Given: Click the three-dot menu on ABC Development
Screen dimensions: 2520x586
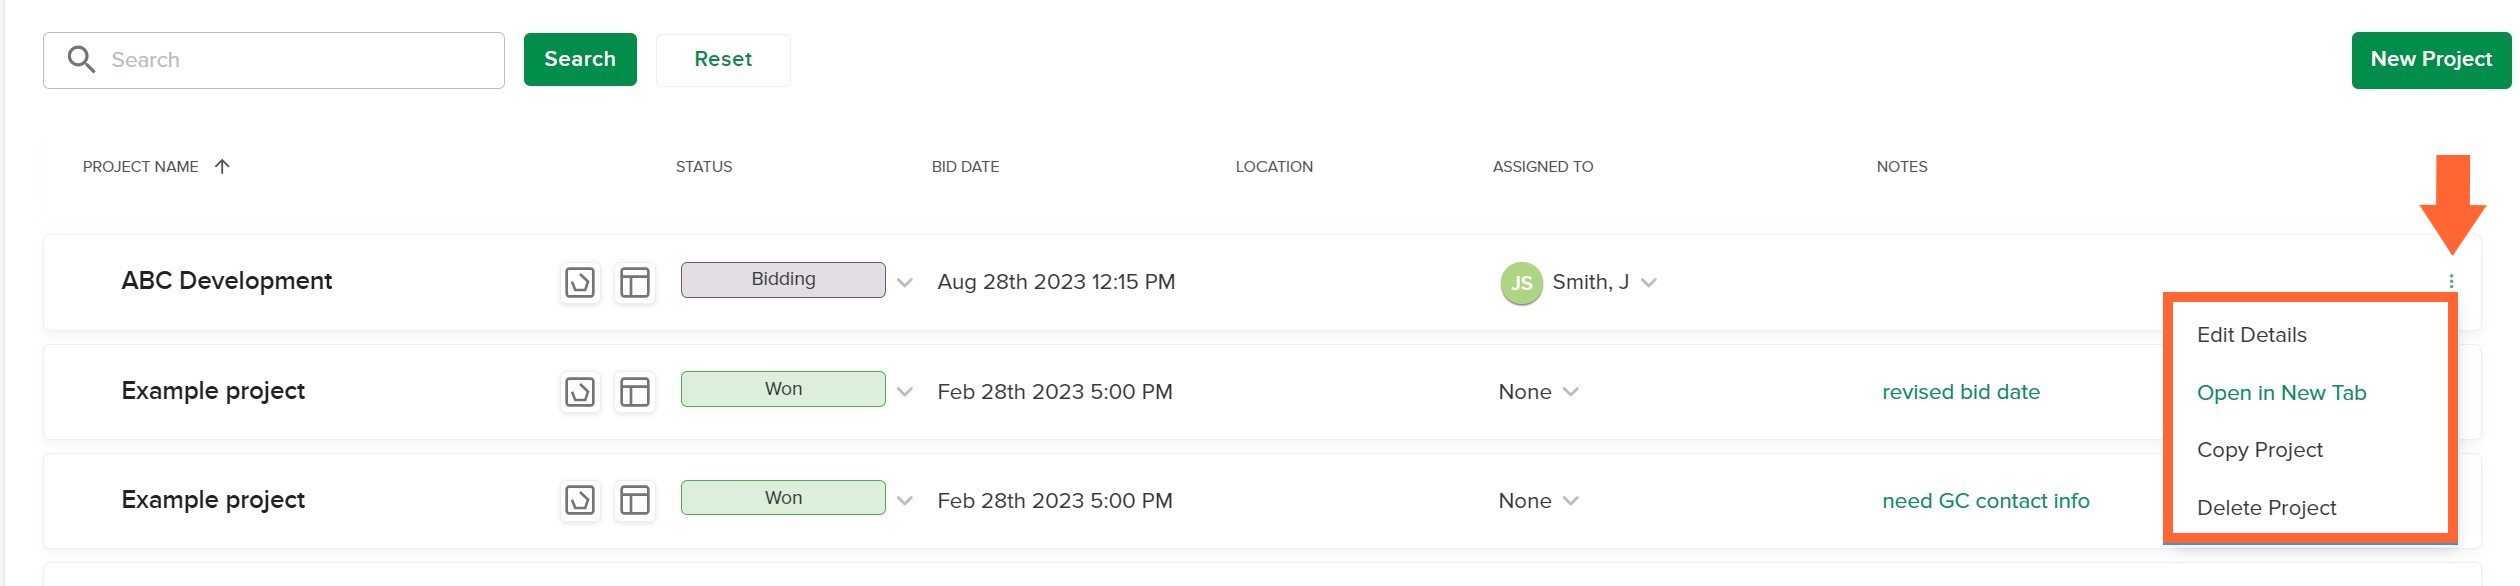Looking at the screenshot, I should [2451, 282].
